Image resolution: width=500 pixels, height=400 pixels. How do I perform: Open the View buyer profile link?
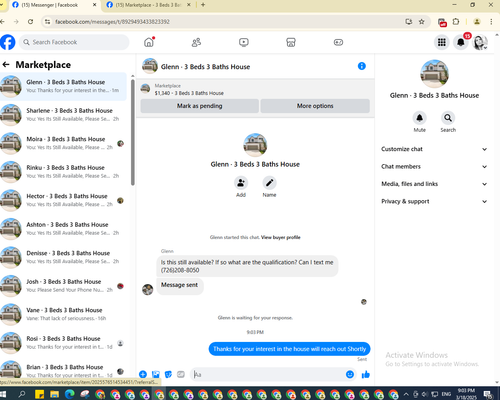(281, 237)
